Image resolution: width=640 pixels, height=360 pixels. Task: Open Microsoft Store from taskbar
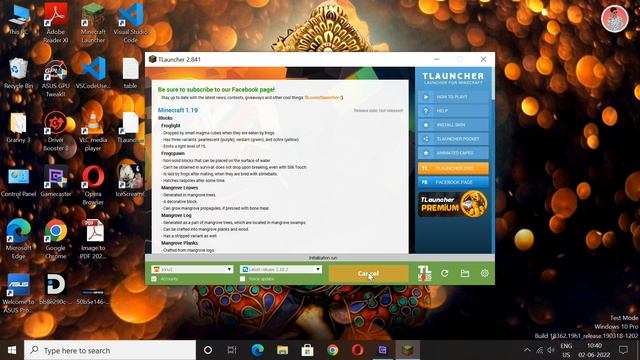point(307,350)
